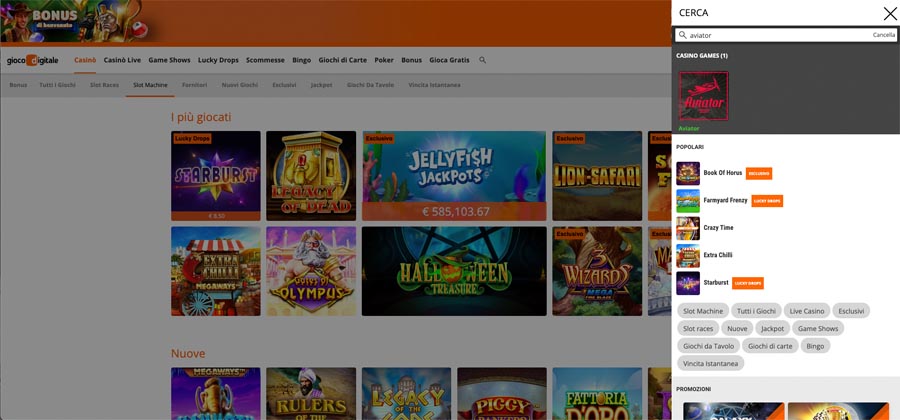This screenshot has width=900, height=420.
Task: Open the 3 Wizards game tile
Action: click(x=597, y=271)
